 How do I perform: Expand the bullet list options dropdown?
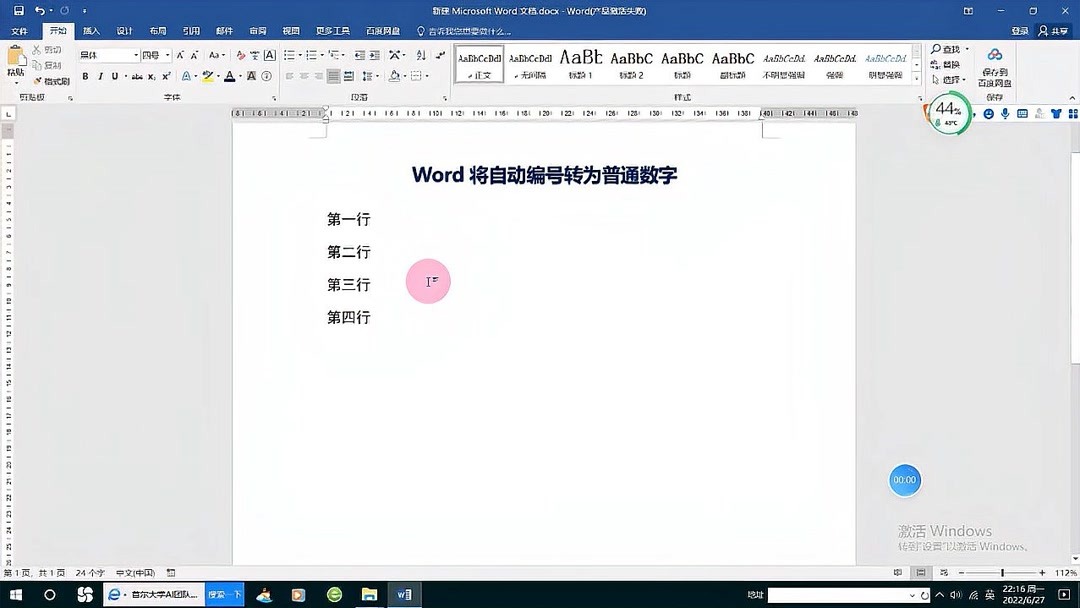[300, 55]
